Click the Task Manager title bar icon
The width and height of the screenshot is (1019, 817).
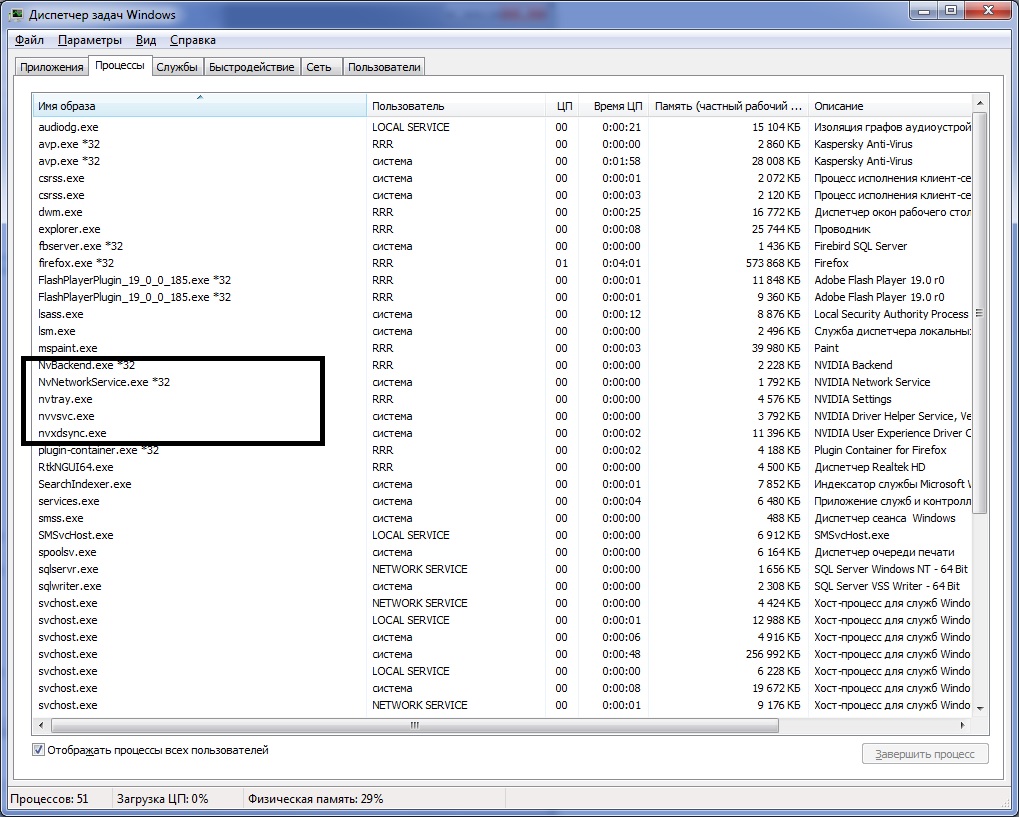(16, 14)
